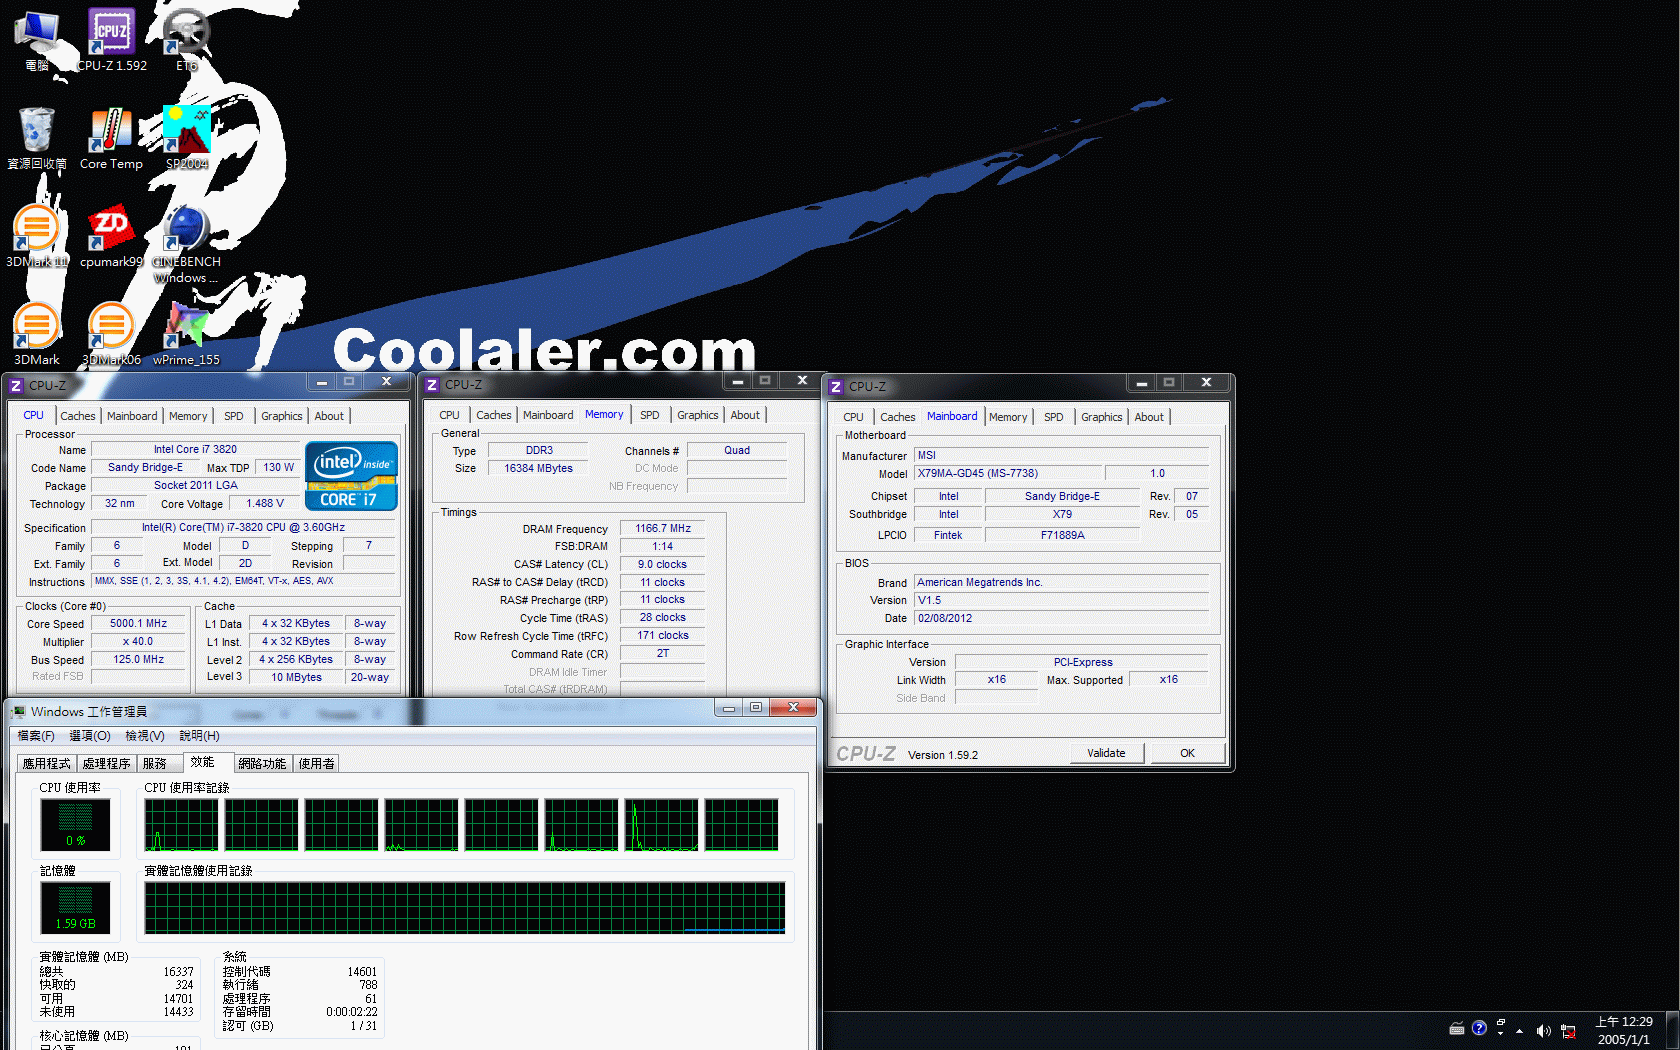This screenshot has height=1050, width=1680.
Task: Click the LPCIO value F71889A
Action: [x=1062, y=535]
